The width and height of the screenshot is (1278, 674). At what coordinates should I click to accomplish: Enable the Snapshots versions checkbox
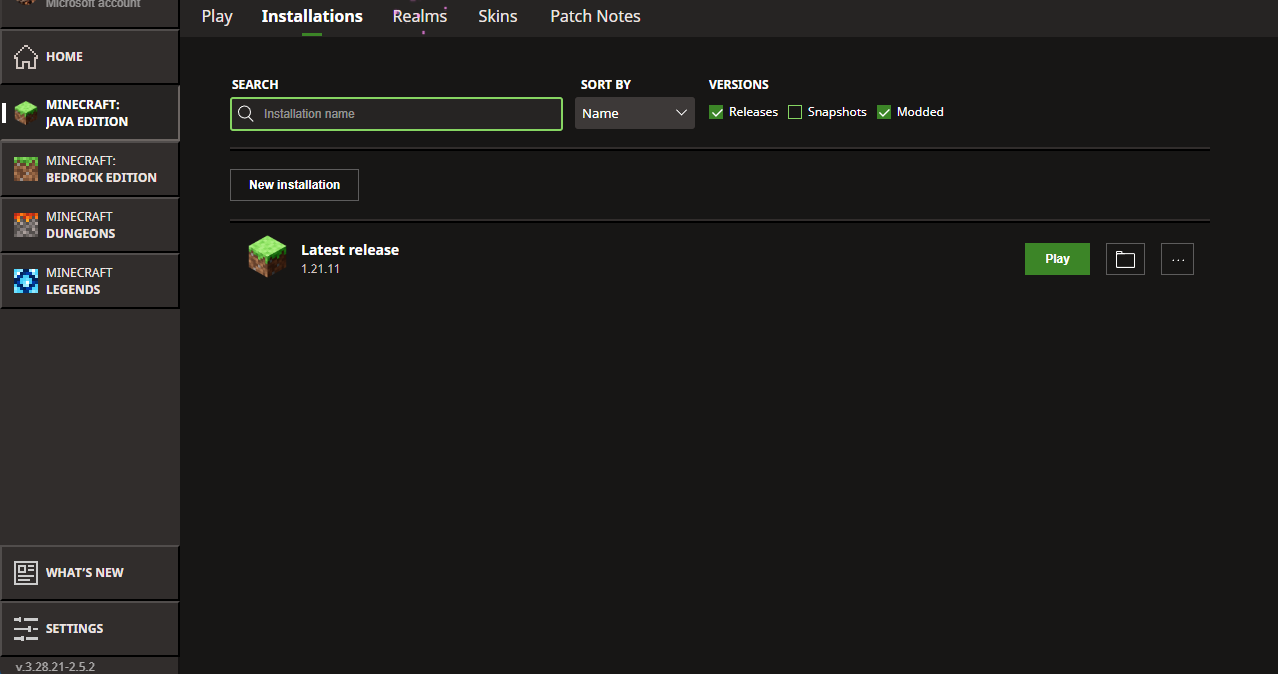[x=795, y=112]
